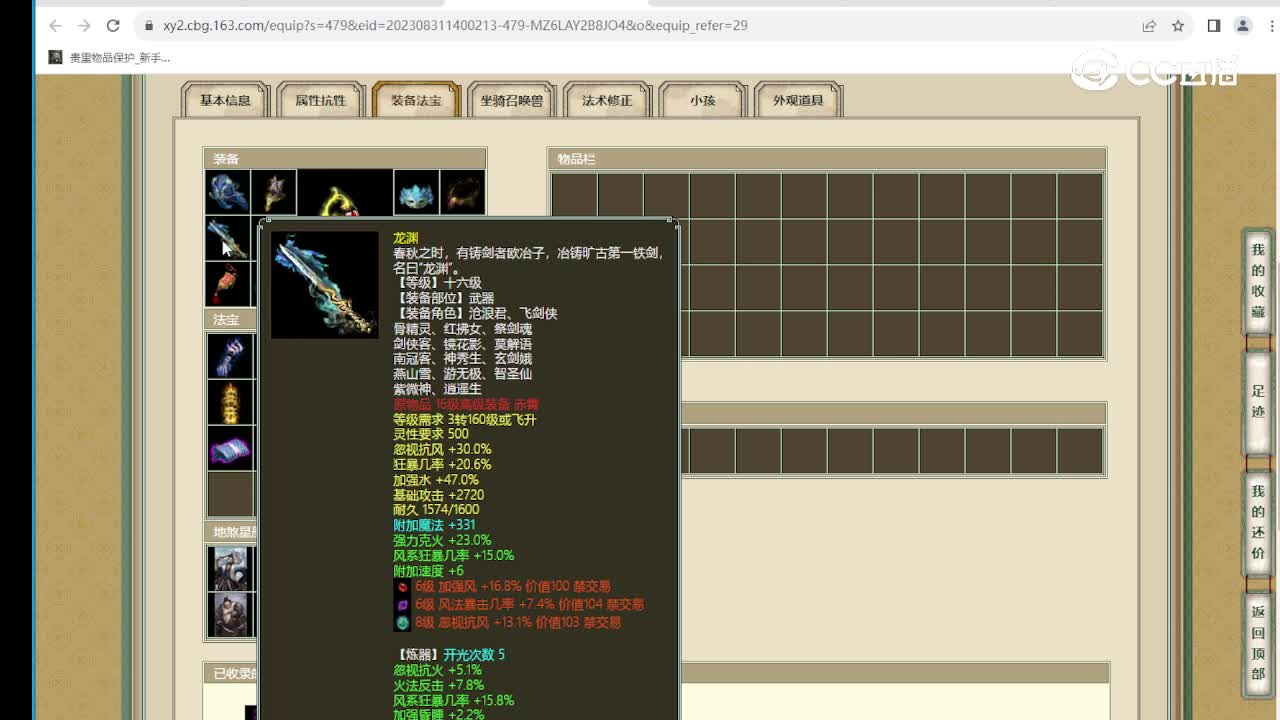
Task: Open the browser three-dot menu
Action: pos(1270,26)
